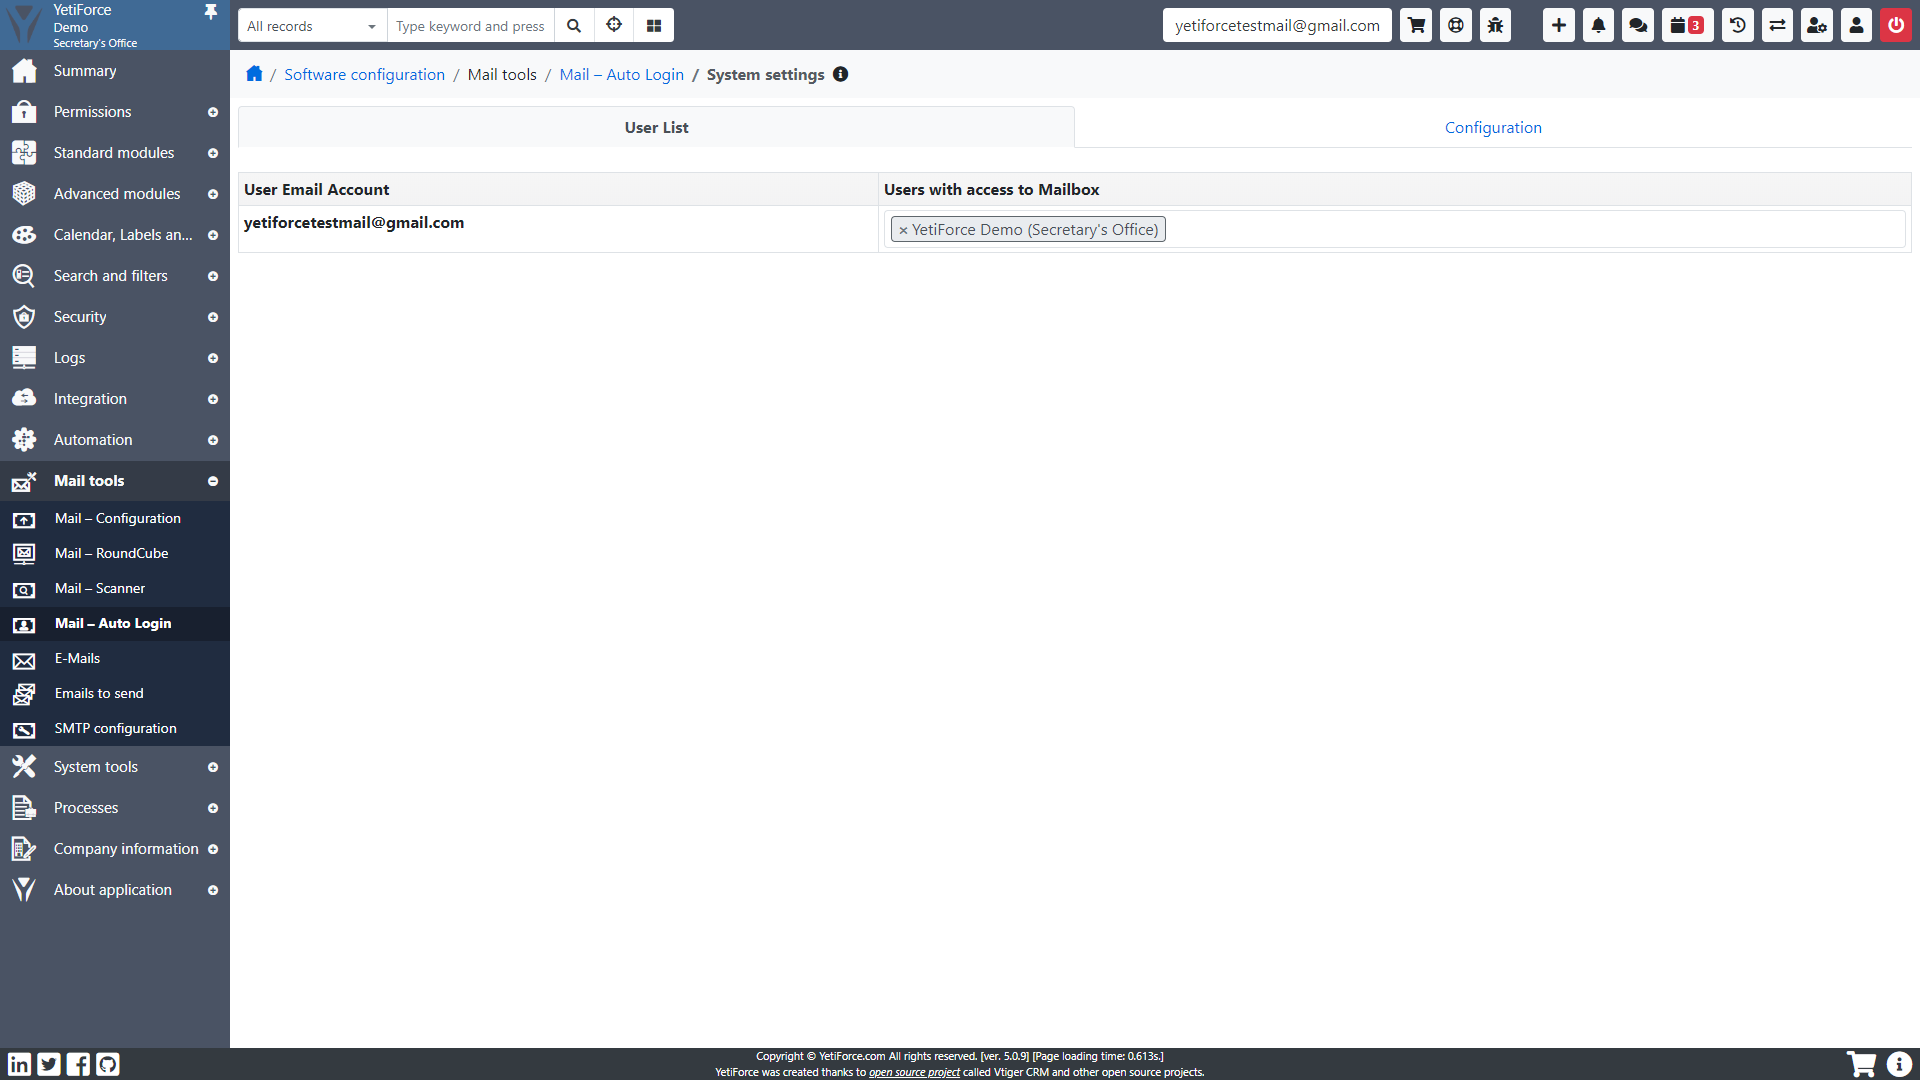Open Mail – Scanner menu item

click(x=115, y=588)
